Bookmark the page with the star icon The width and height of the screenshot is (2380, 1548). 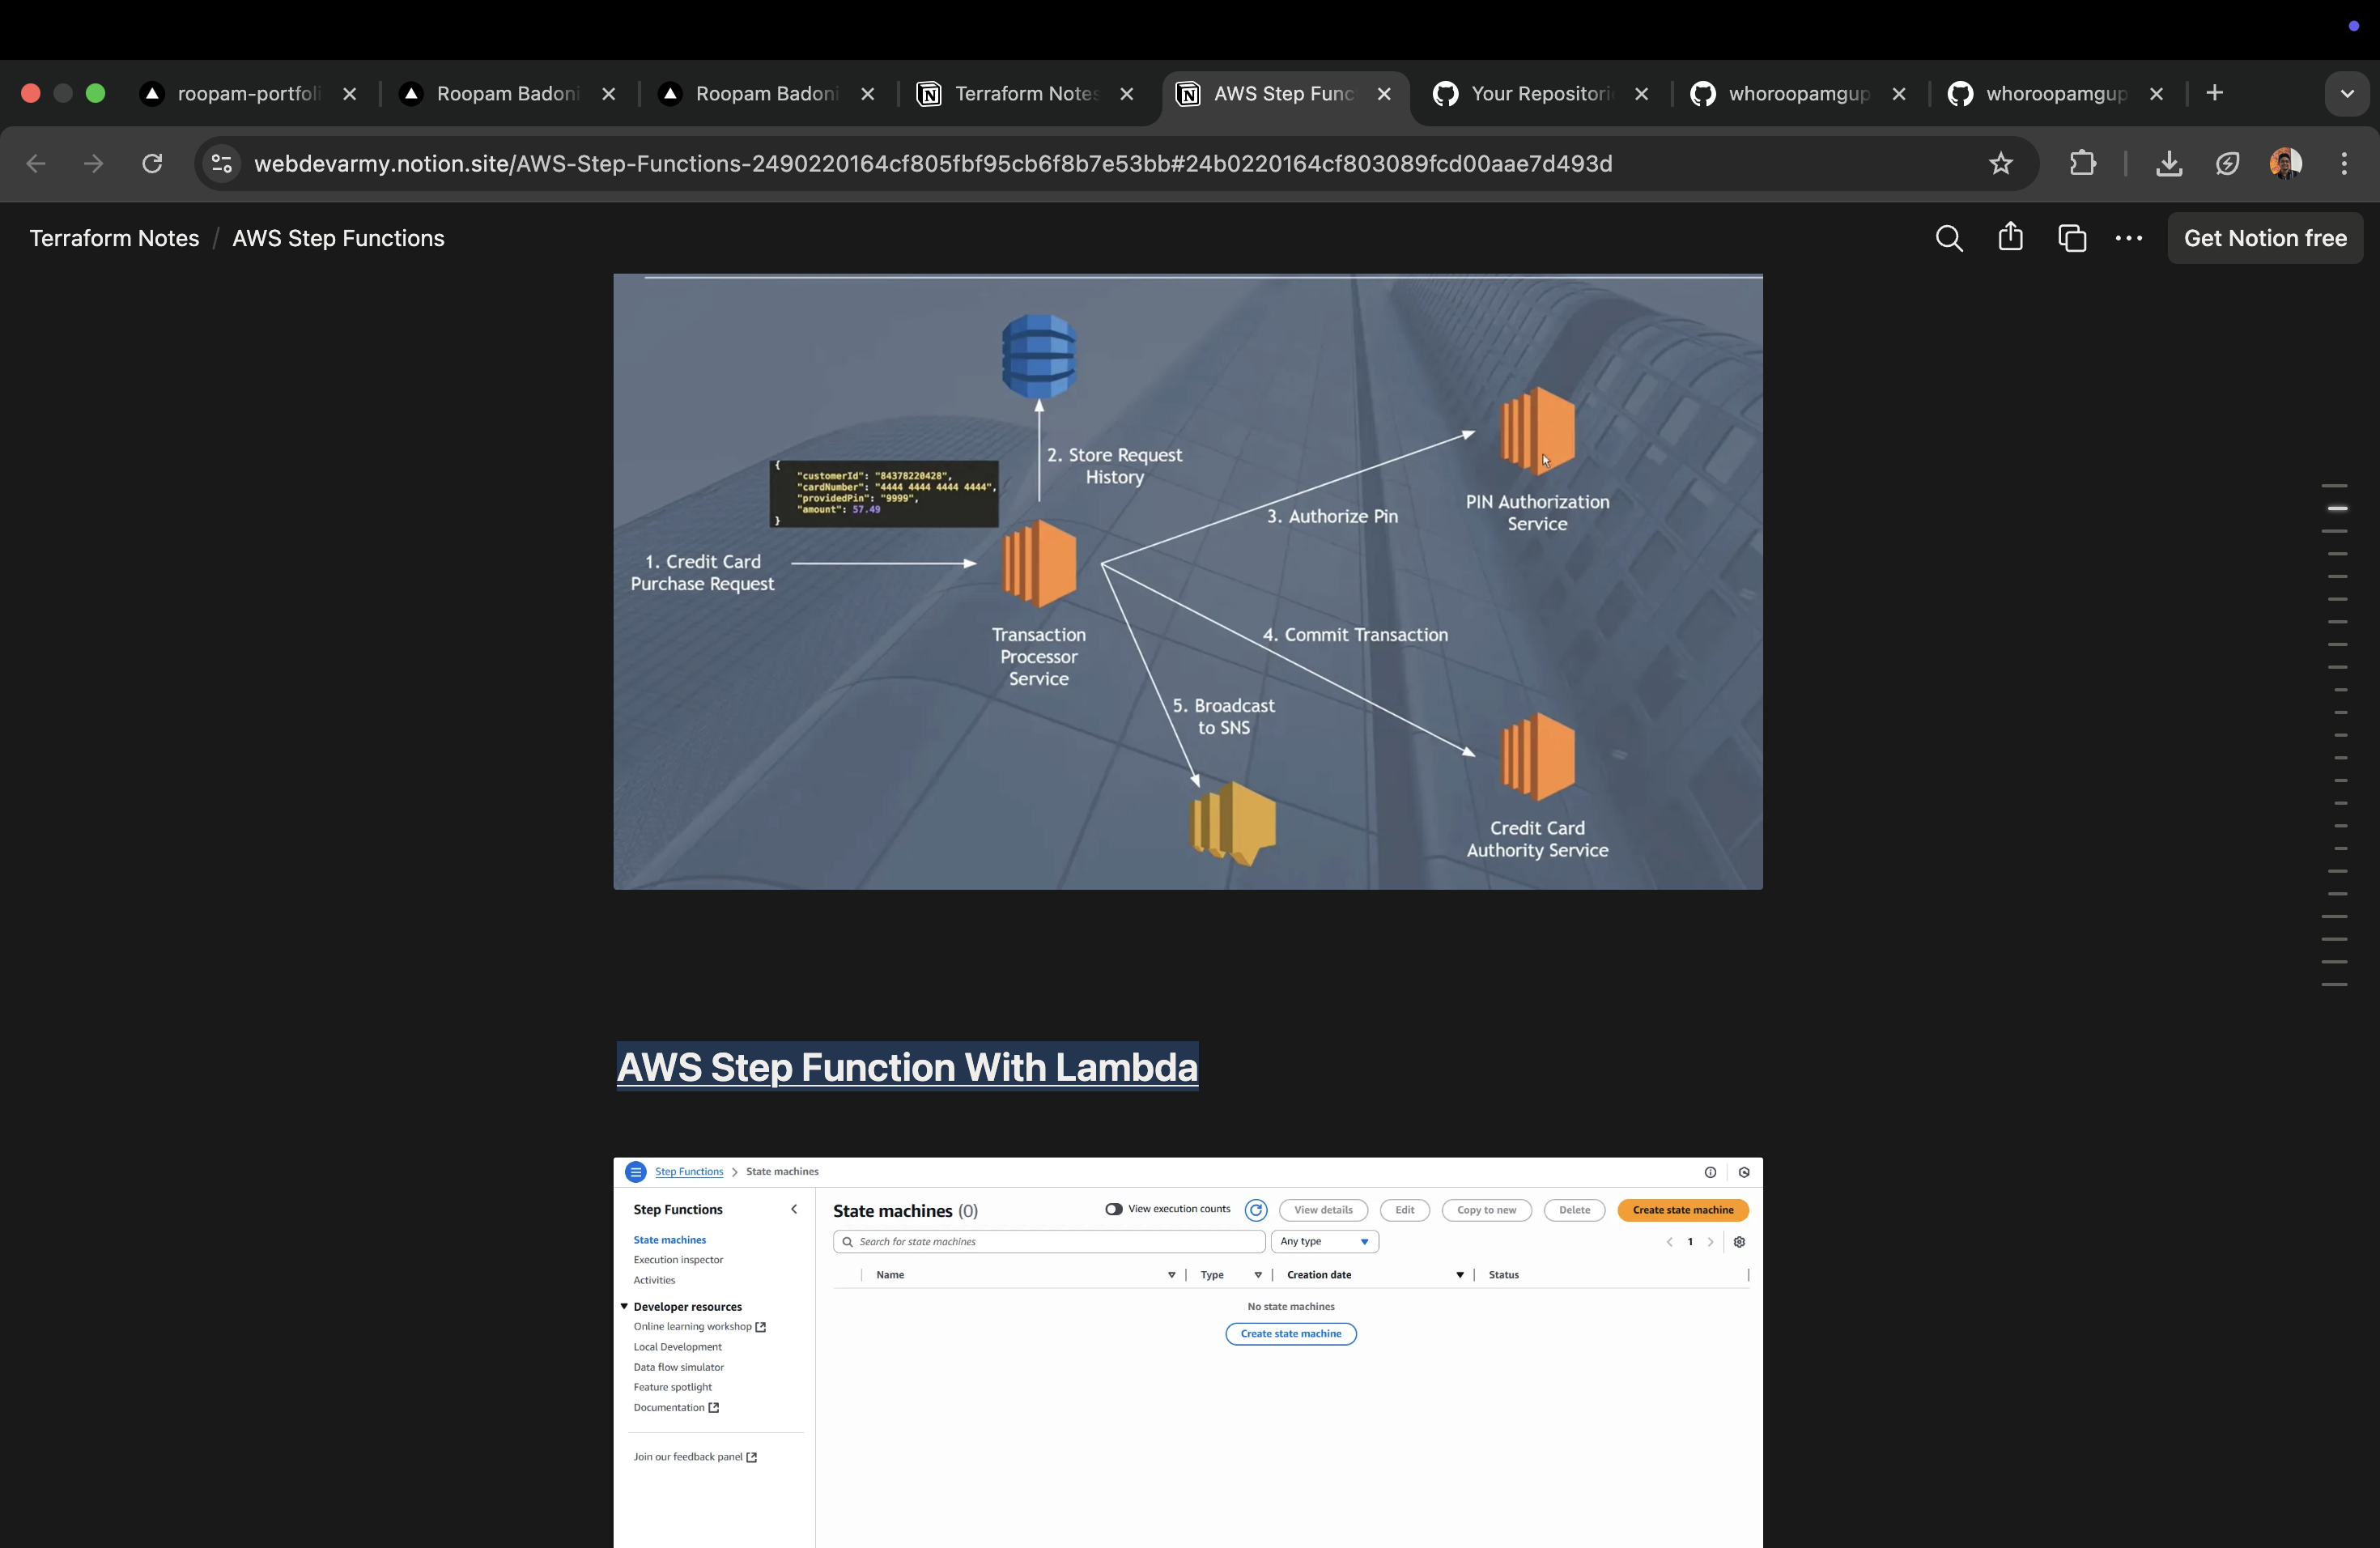click(x=2001, y=163)
